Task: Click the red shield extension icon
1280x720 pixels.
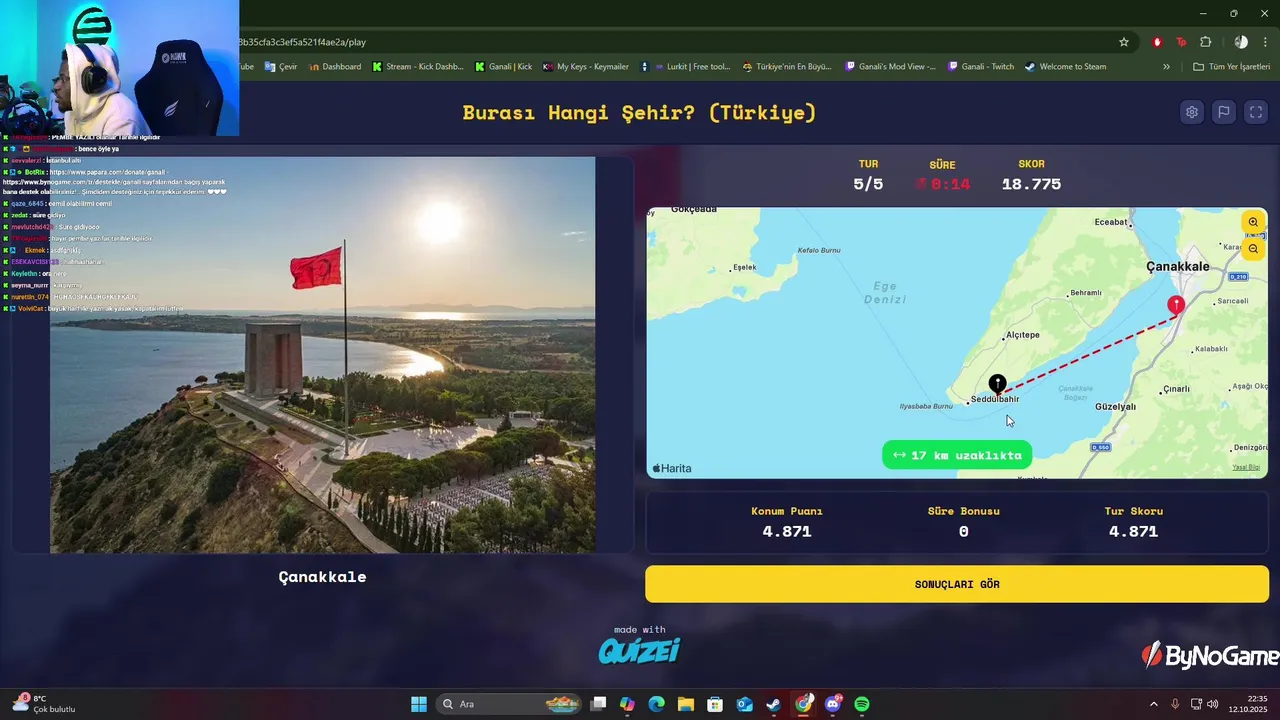Action: (1157, 42)
